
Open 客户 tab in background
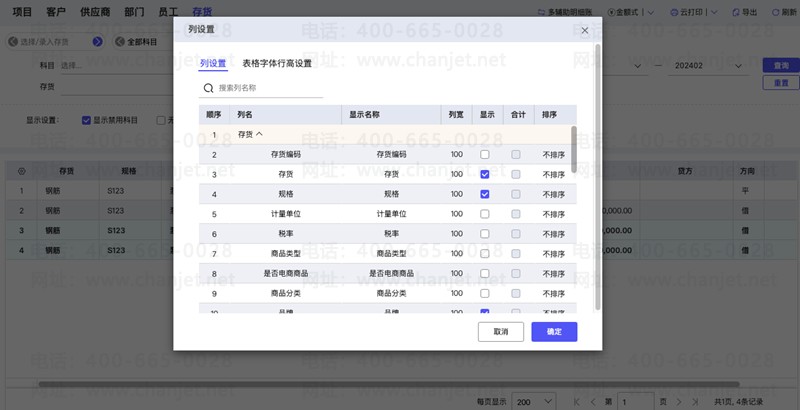[56, 12]
